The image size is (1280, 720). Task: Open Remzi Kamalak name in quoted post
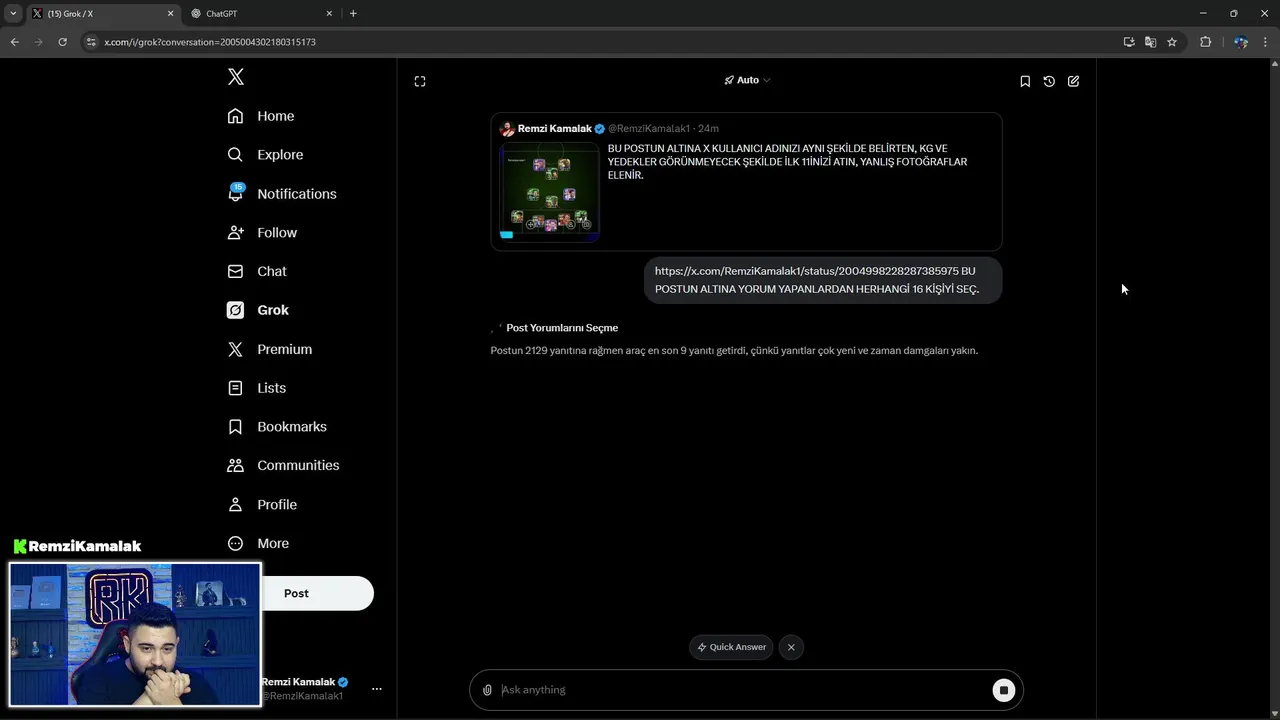click(x=555, y=128)
